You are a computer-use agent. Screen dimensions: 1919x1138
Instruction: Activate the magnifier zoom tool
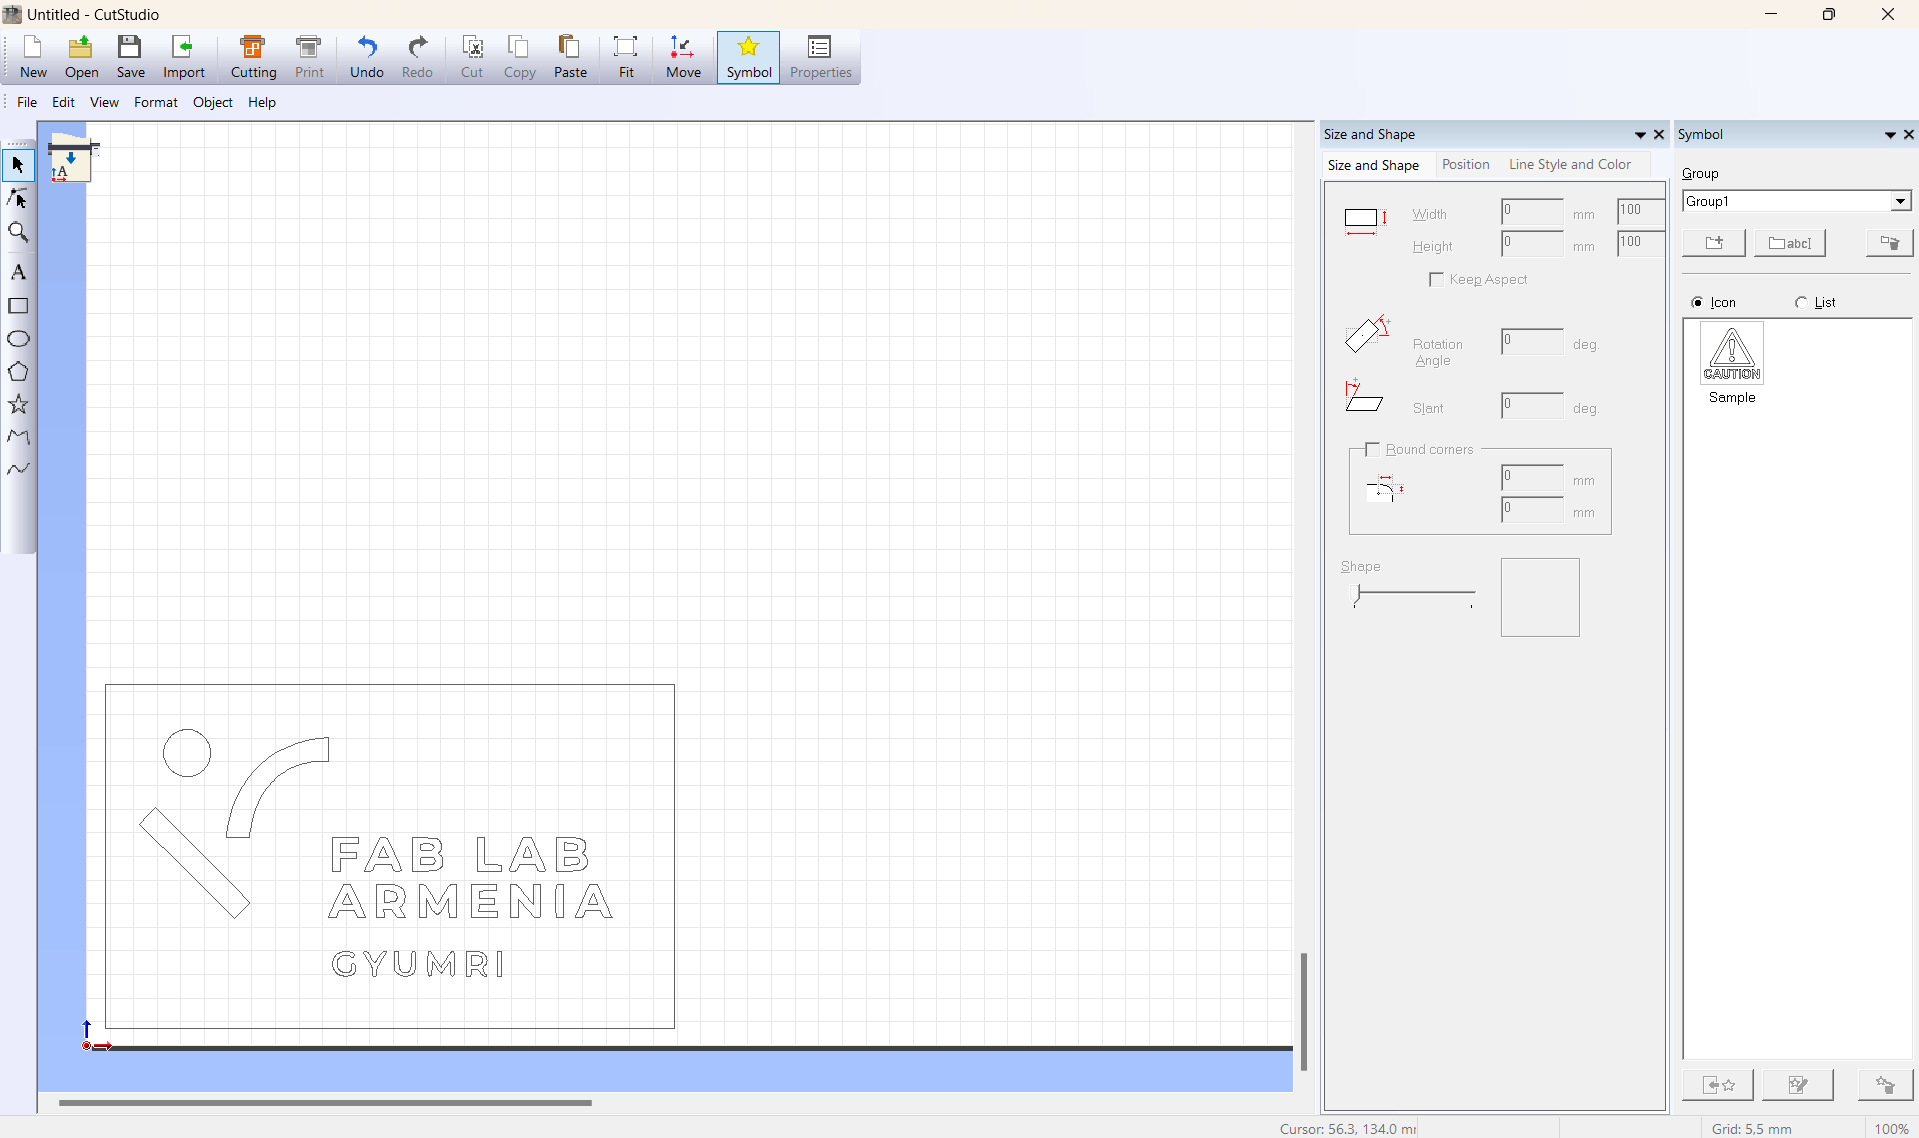coord(18,232)
